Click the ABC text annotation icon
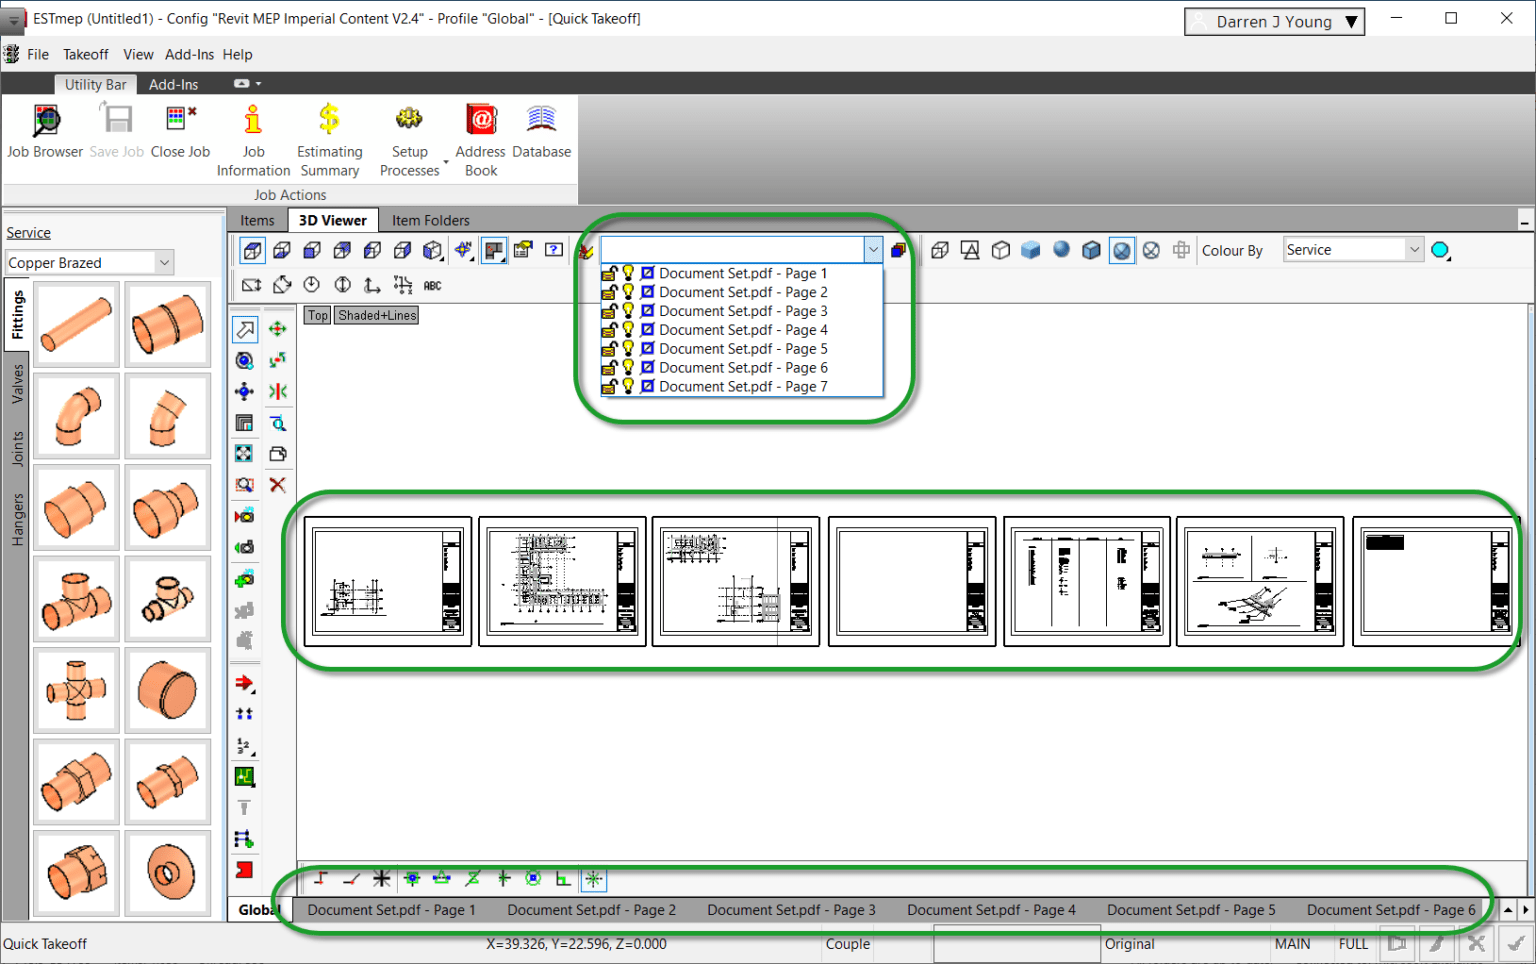 click(432, 285)
